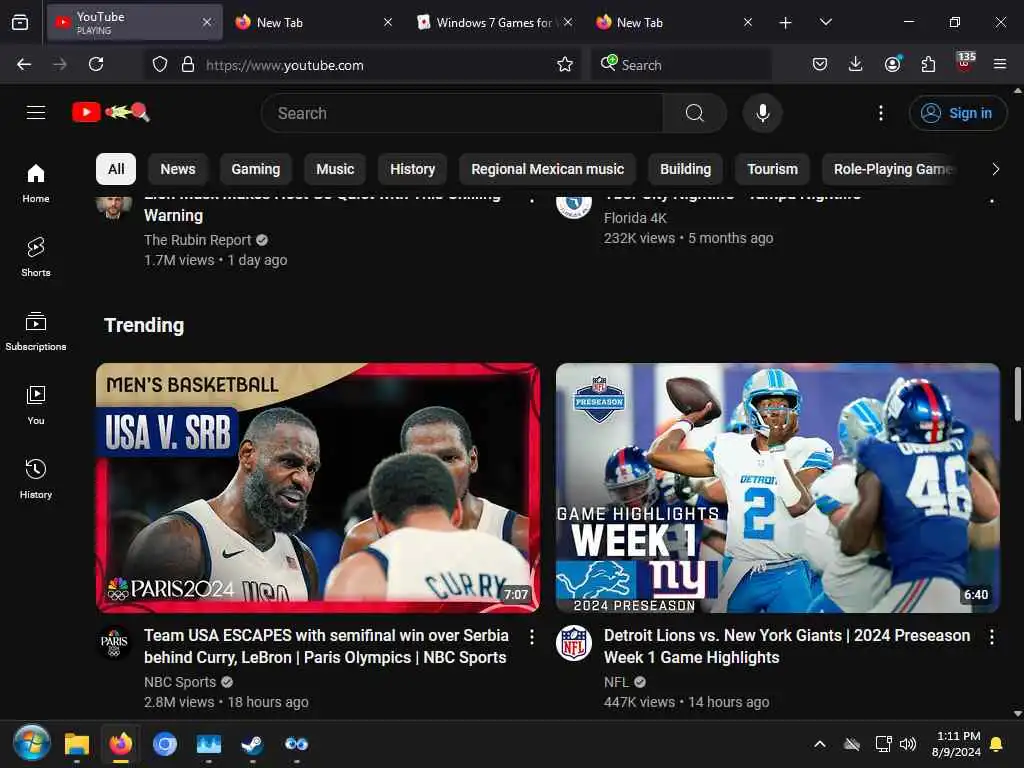The height and width of the screenshot is (768, 1024).
Task: Click the YouTube search input field
Action: [462, 113]
